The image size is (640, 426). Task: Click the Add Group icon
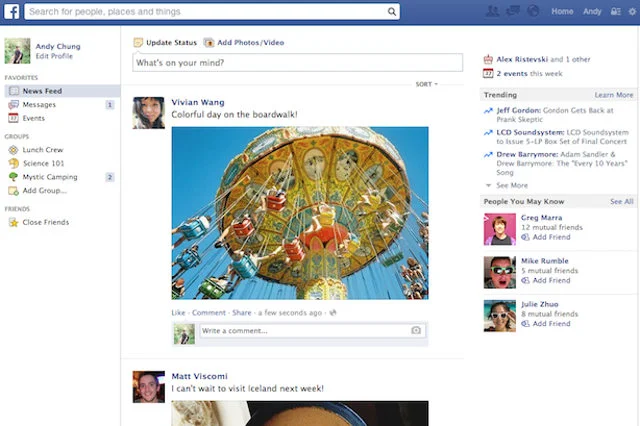click(x=13, y=191)
